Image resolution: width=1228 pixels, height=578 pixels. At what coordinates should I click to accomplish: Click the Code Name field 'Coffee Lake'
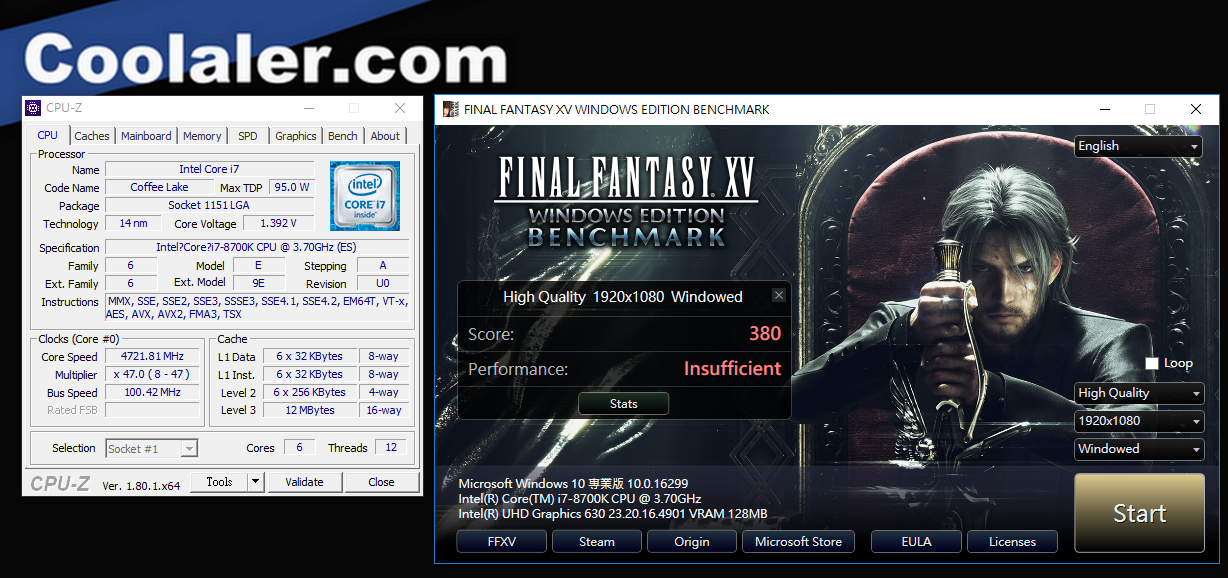click(160, 187)
